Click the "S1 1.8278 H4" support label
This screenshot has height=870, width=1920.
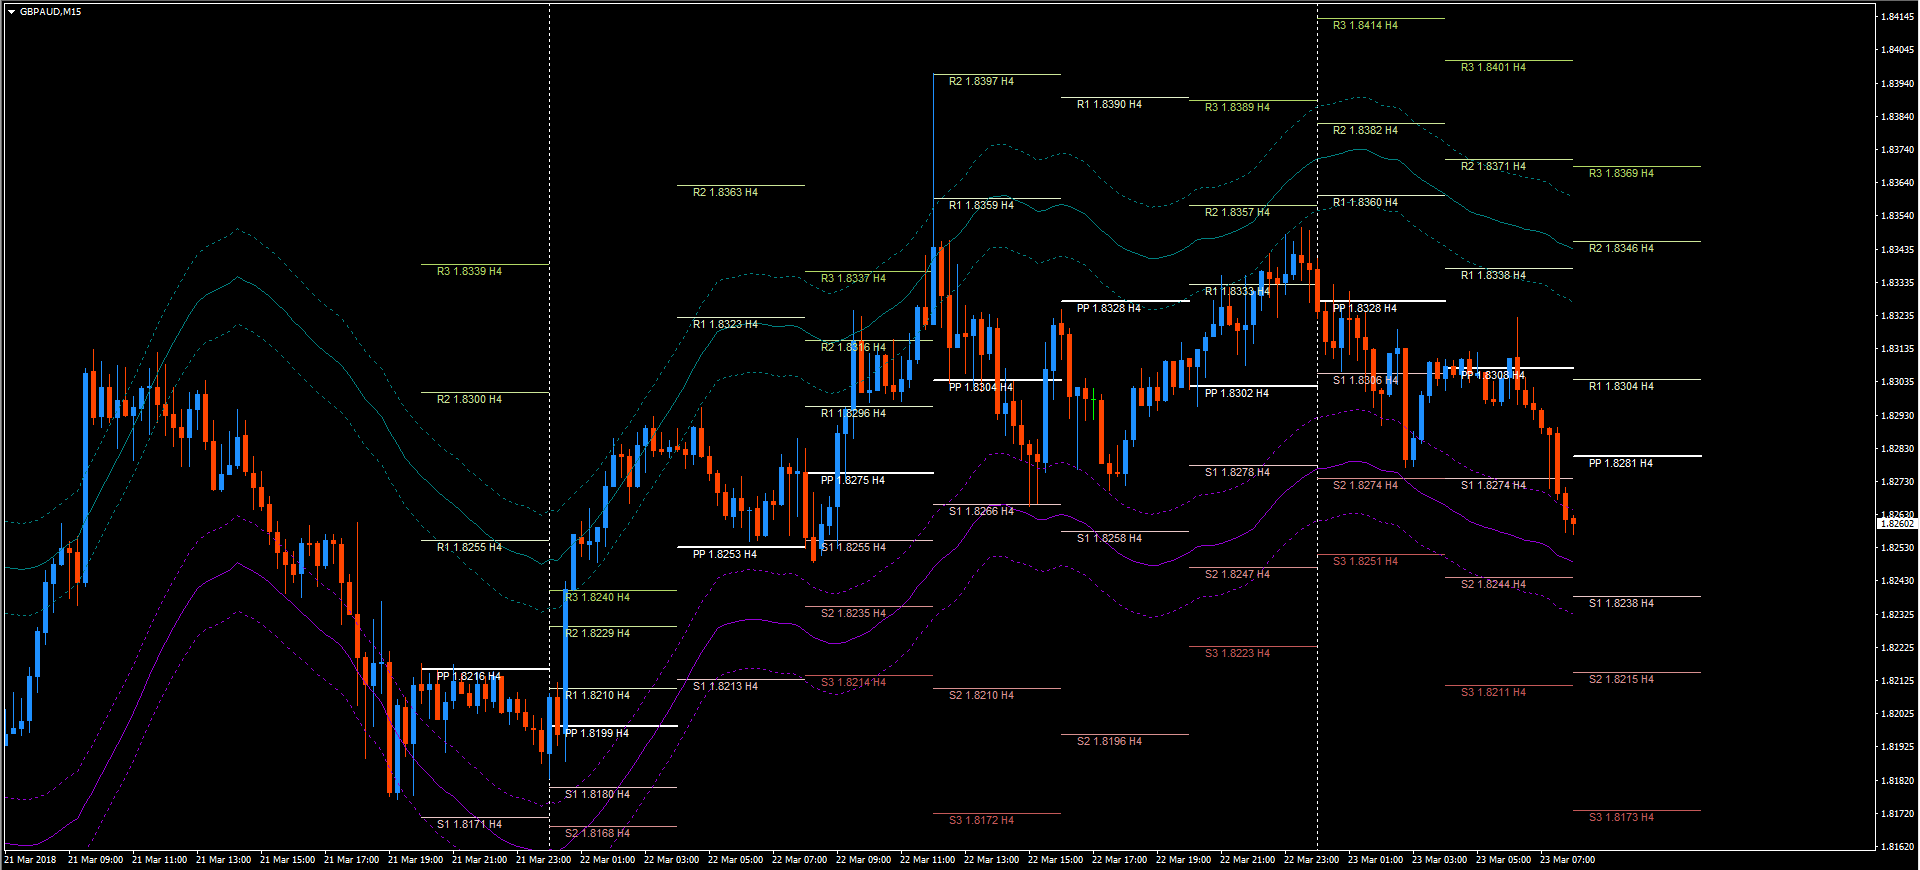1237,473
